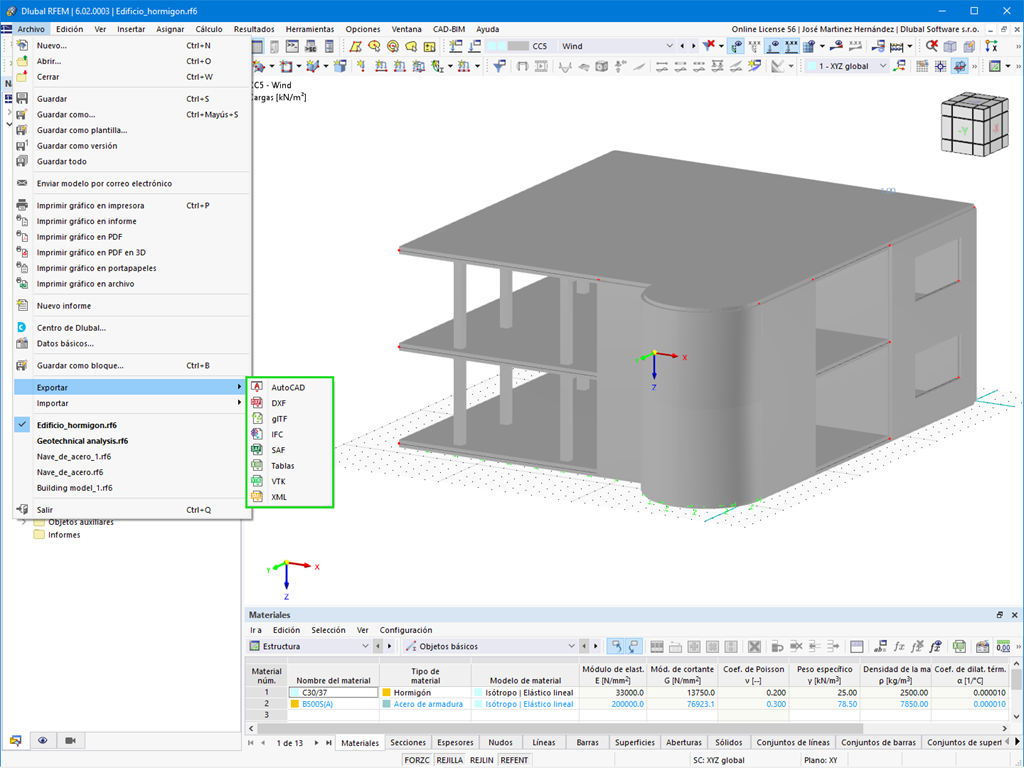Choose XML export entry
Viewport: 1024px width, 768px height.
point(279,497)
